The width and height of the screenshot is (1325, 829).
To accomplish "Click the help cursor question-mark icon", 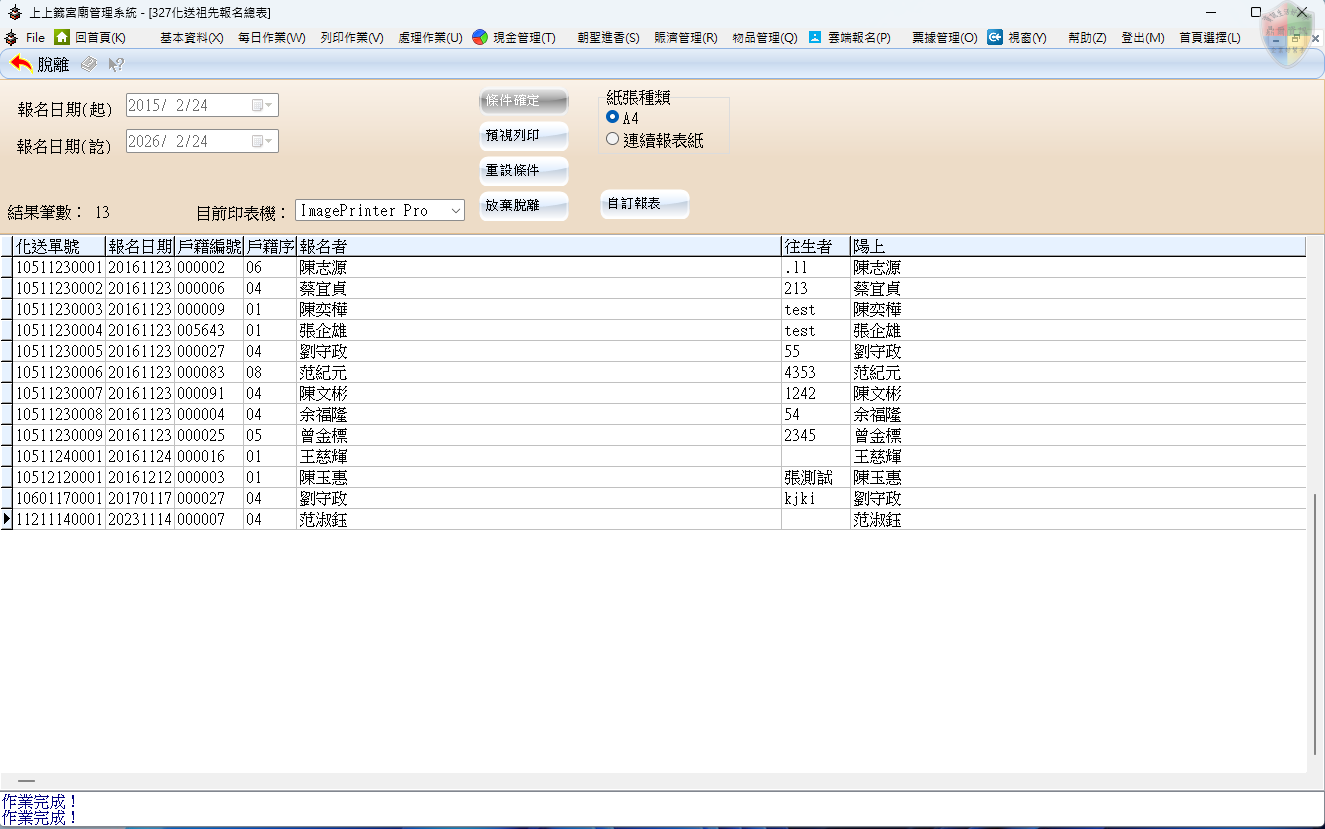I will [116, 64].
